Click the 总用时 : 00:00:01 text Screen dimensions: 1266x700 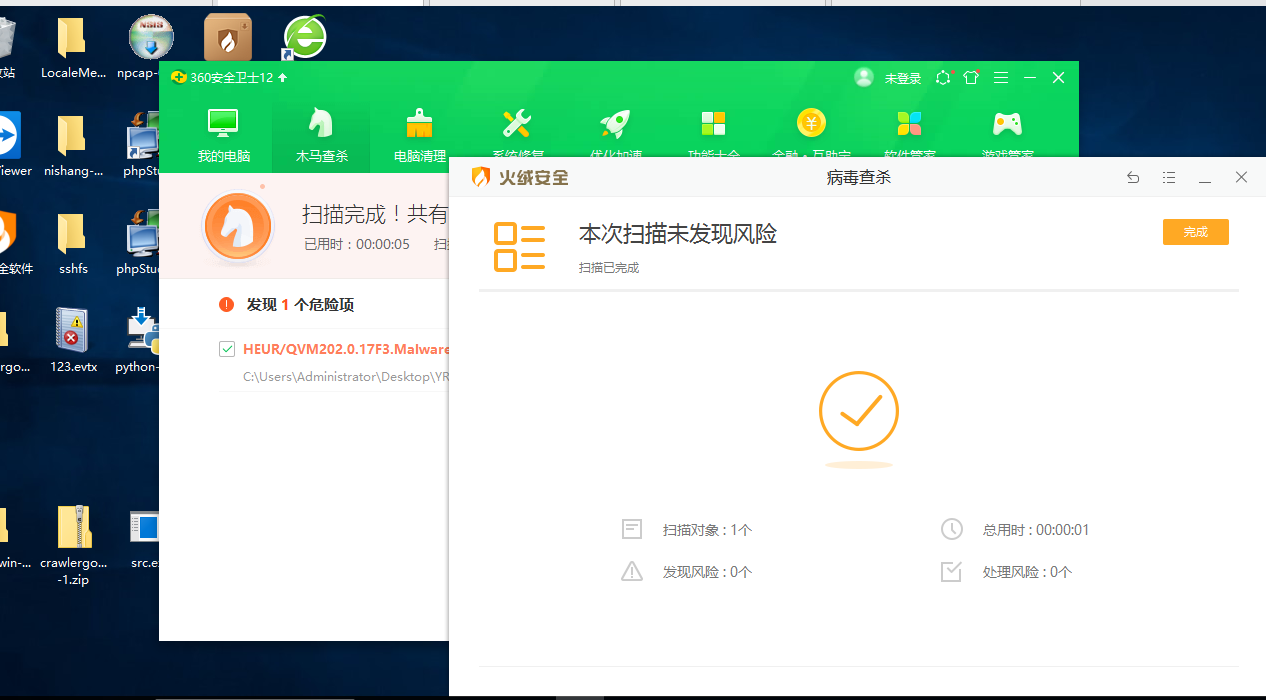point(1036,530)
